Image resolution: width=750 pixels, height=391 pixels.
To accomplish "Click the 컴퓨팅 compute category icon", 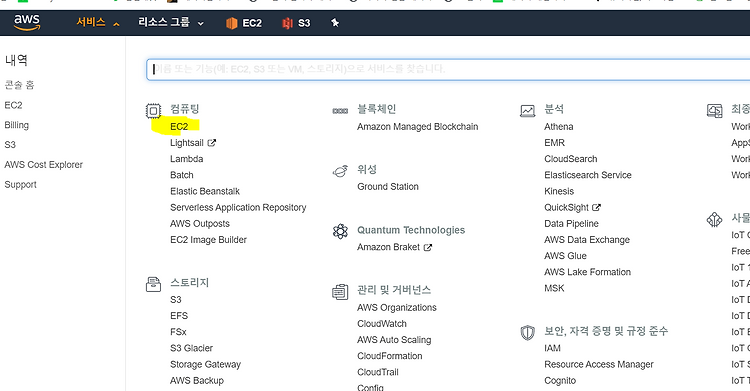I will [153, 111].
